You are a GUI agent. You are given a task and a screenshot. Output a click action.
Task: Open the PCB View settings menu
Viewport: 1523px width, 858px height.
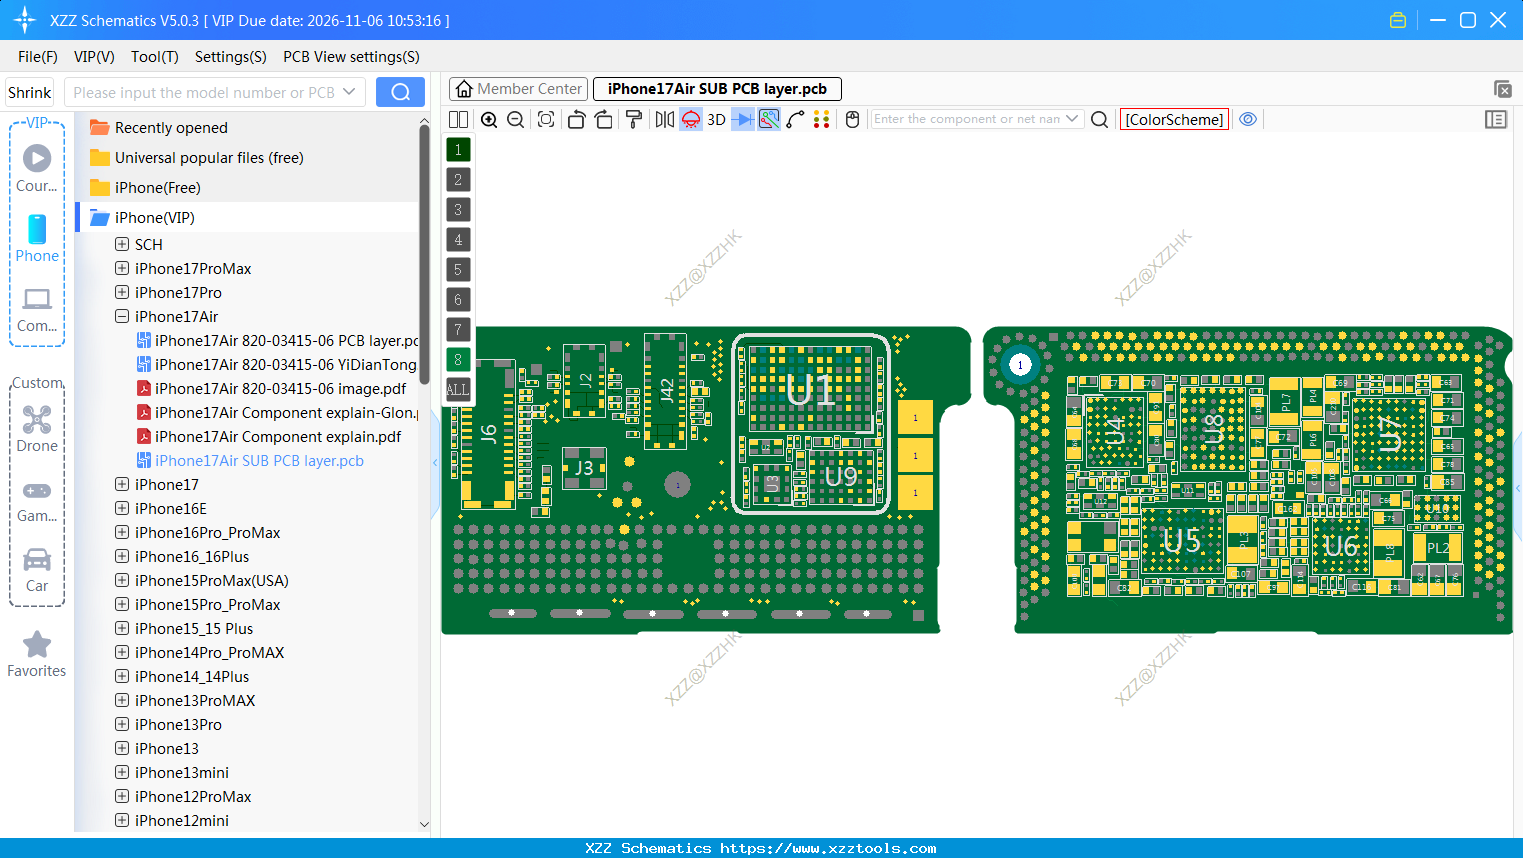pyautogui.click(x=351, y=57)
